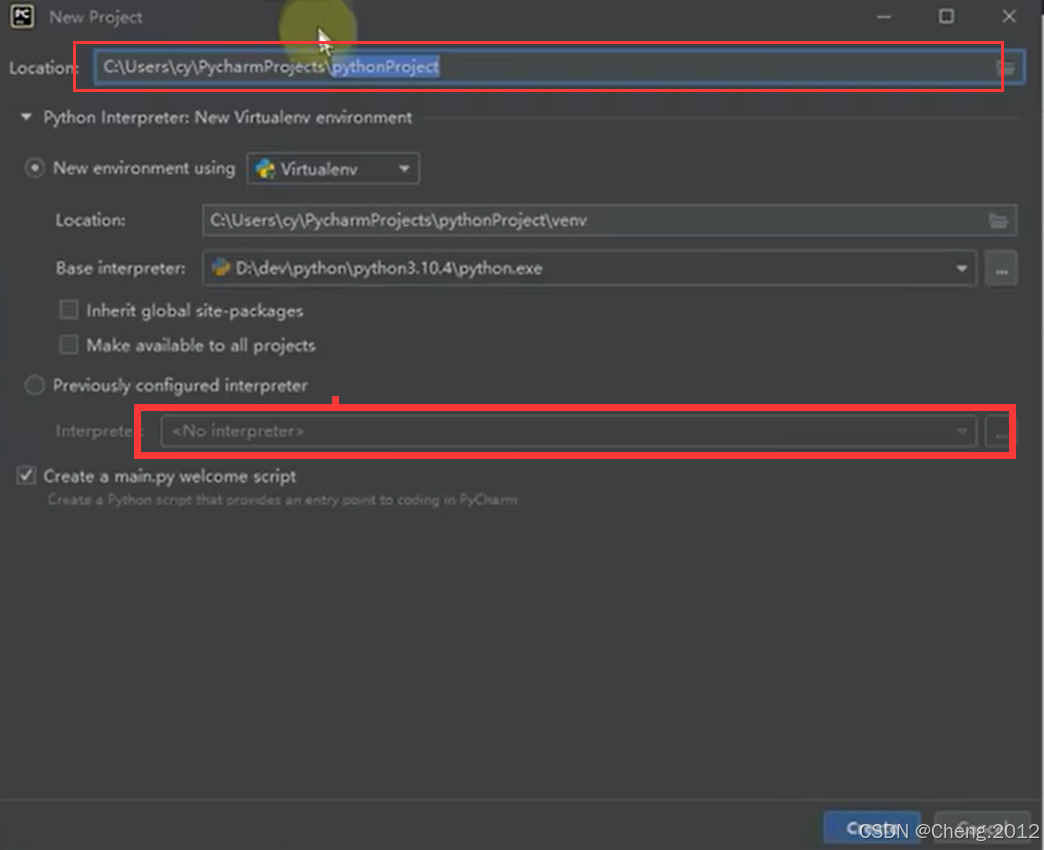Collapse the Python Interpreter section
This screenshot has height=850, width=1044.
tap(26, 117)
